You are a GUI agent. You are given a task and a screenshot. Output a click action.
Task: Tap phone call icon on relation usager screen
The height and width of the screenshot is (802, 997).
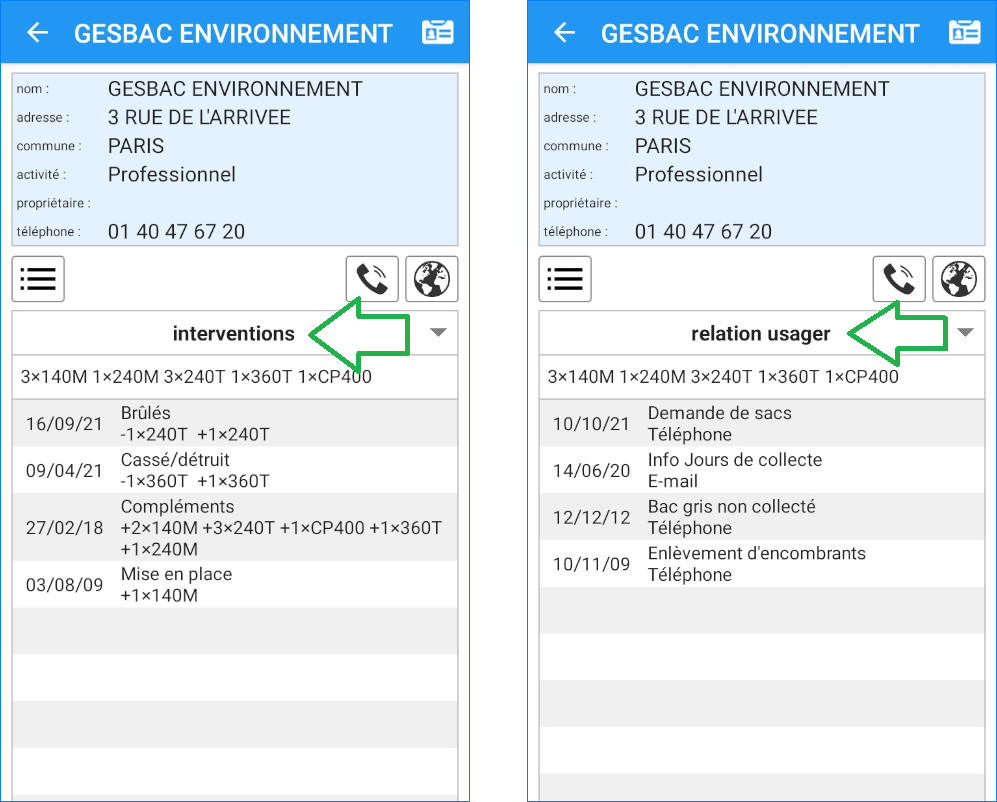899,279
